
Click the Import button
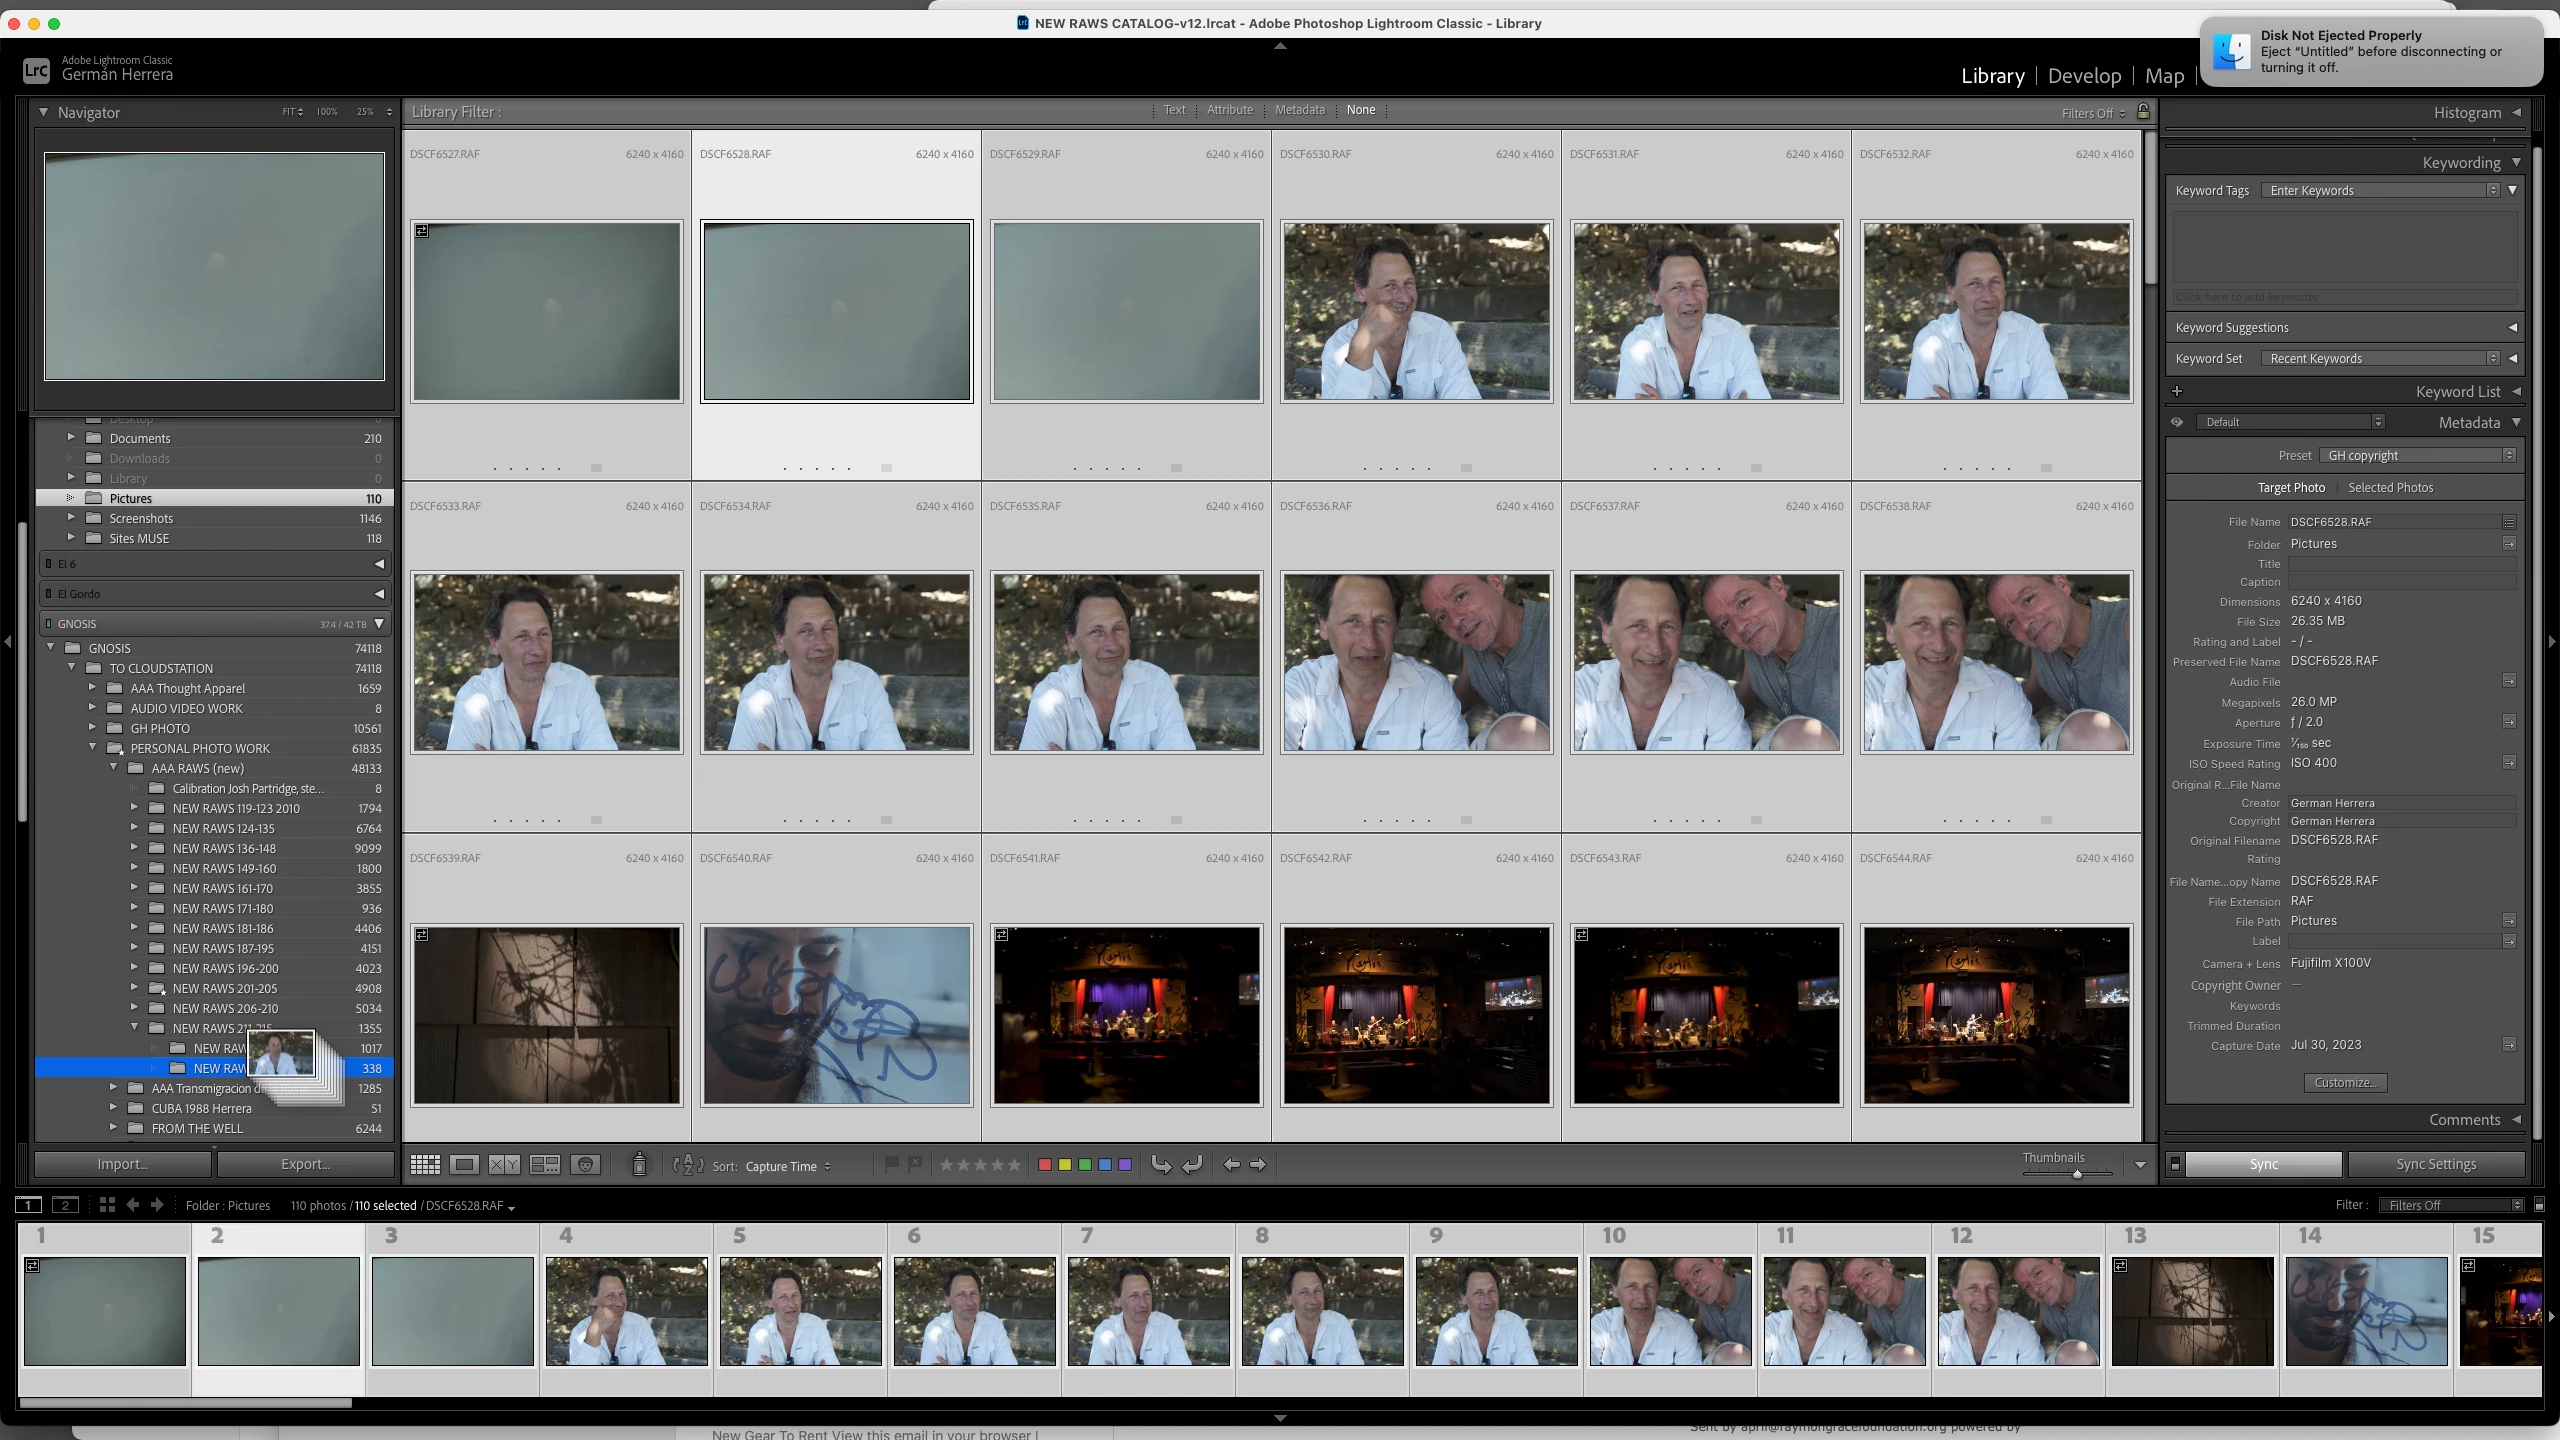(123, 1164)
